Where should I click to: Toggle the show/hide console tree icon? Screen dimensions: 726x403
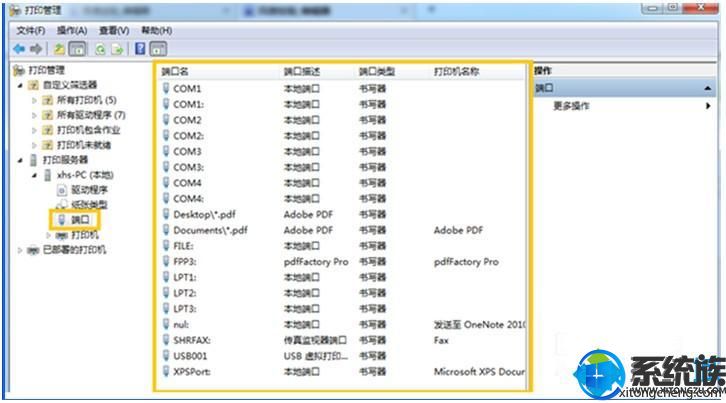click(x=77, y=49)
